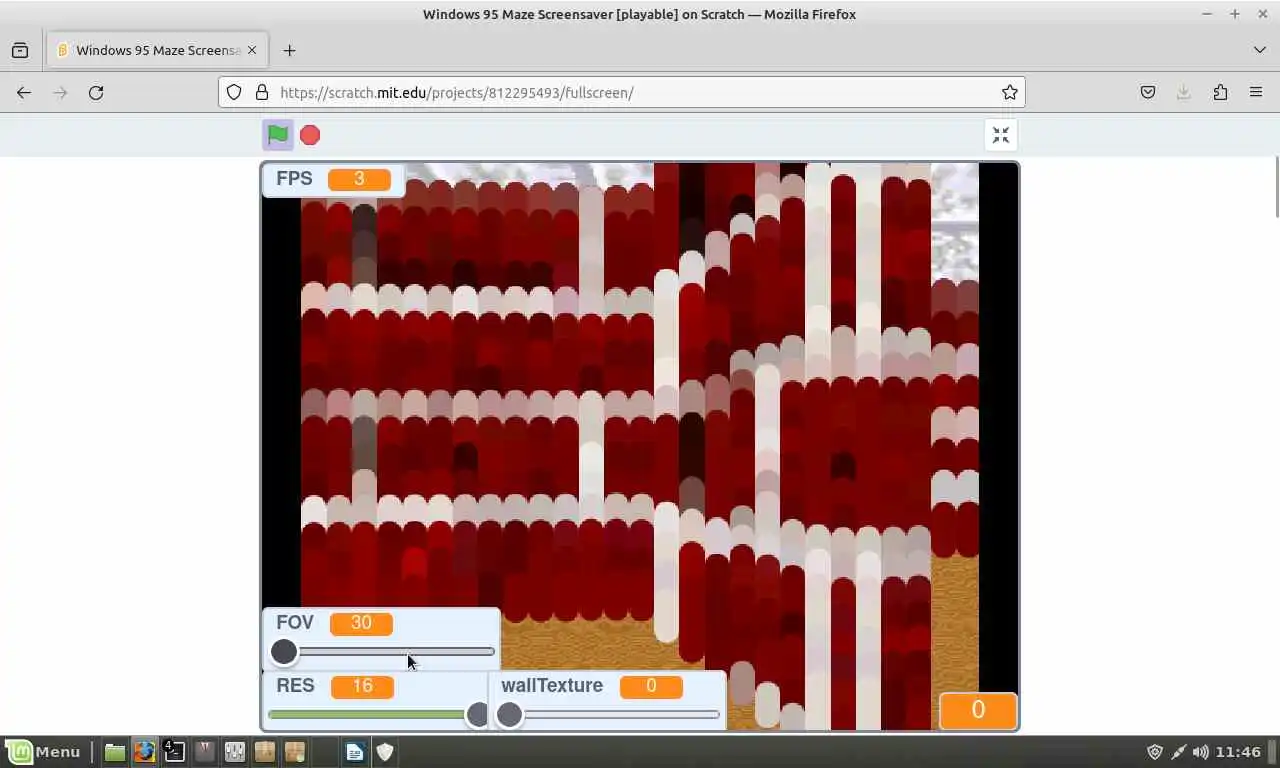
Task: Reload the current Scratch page
Action: (x=96, y=92)
